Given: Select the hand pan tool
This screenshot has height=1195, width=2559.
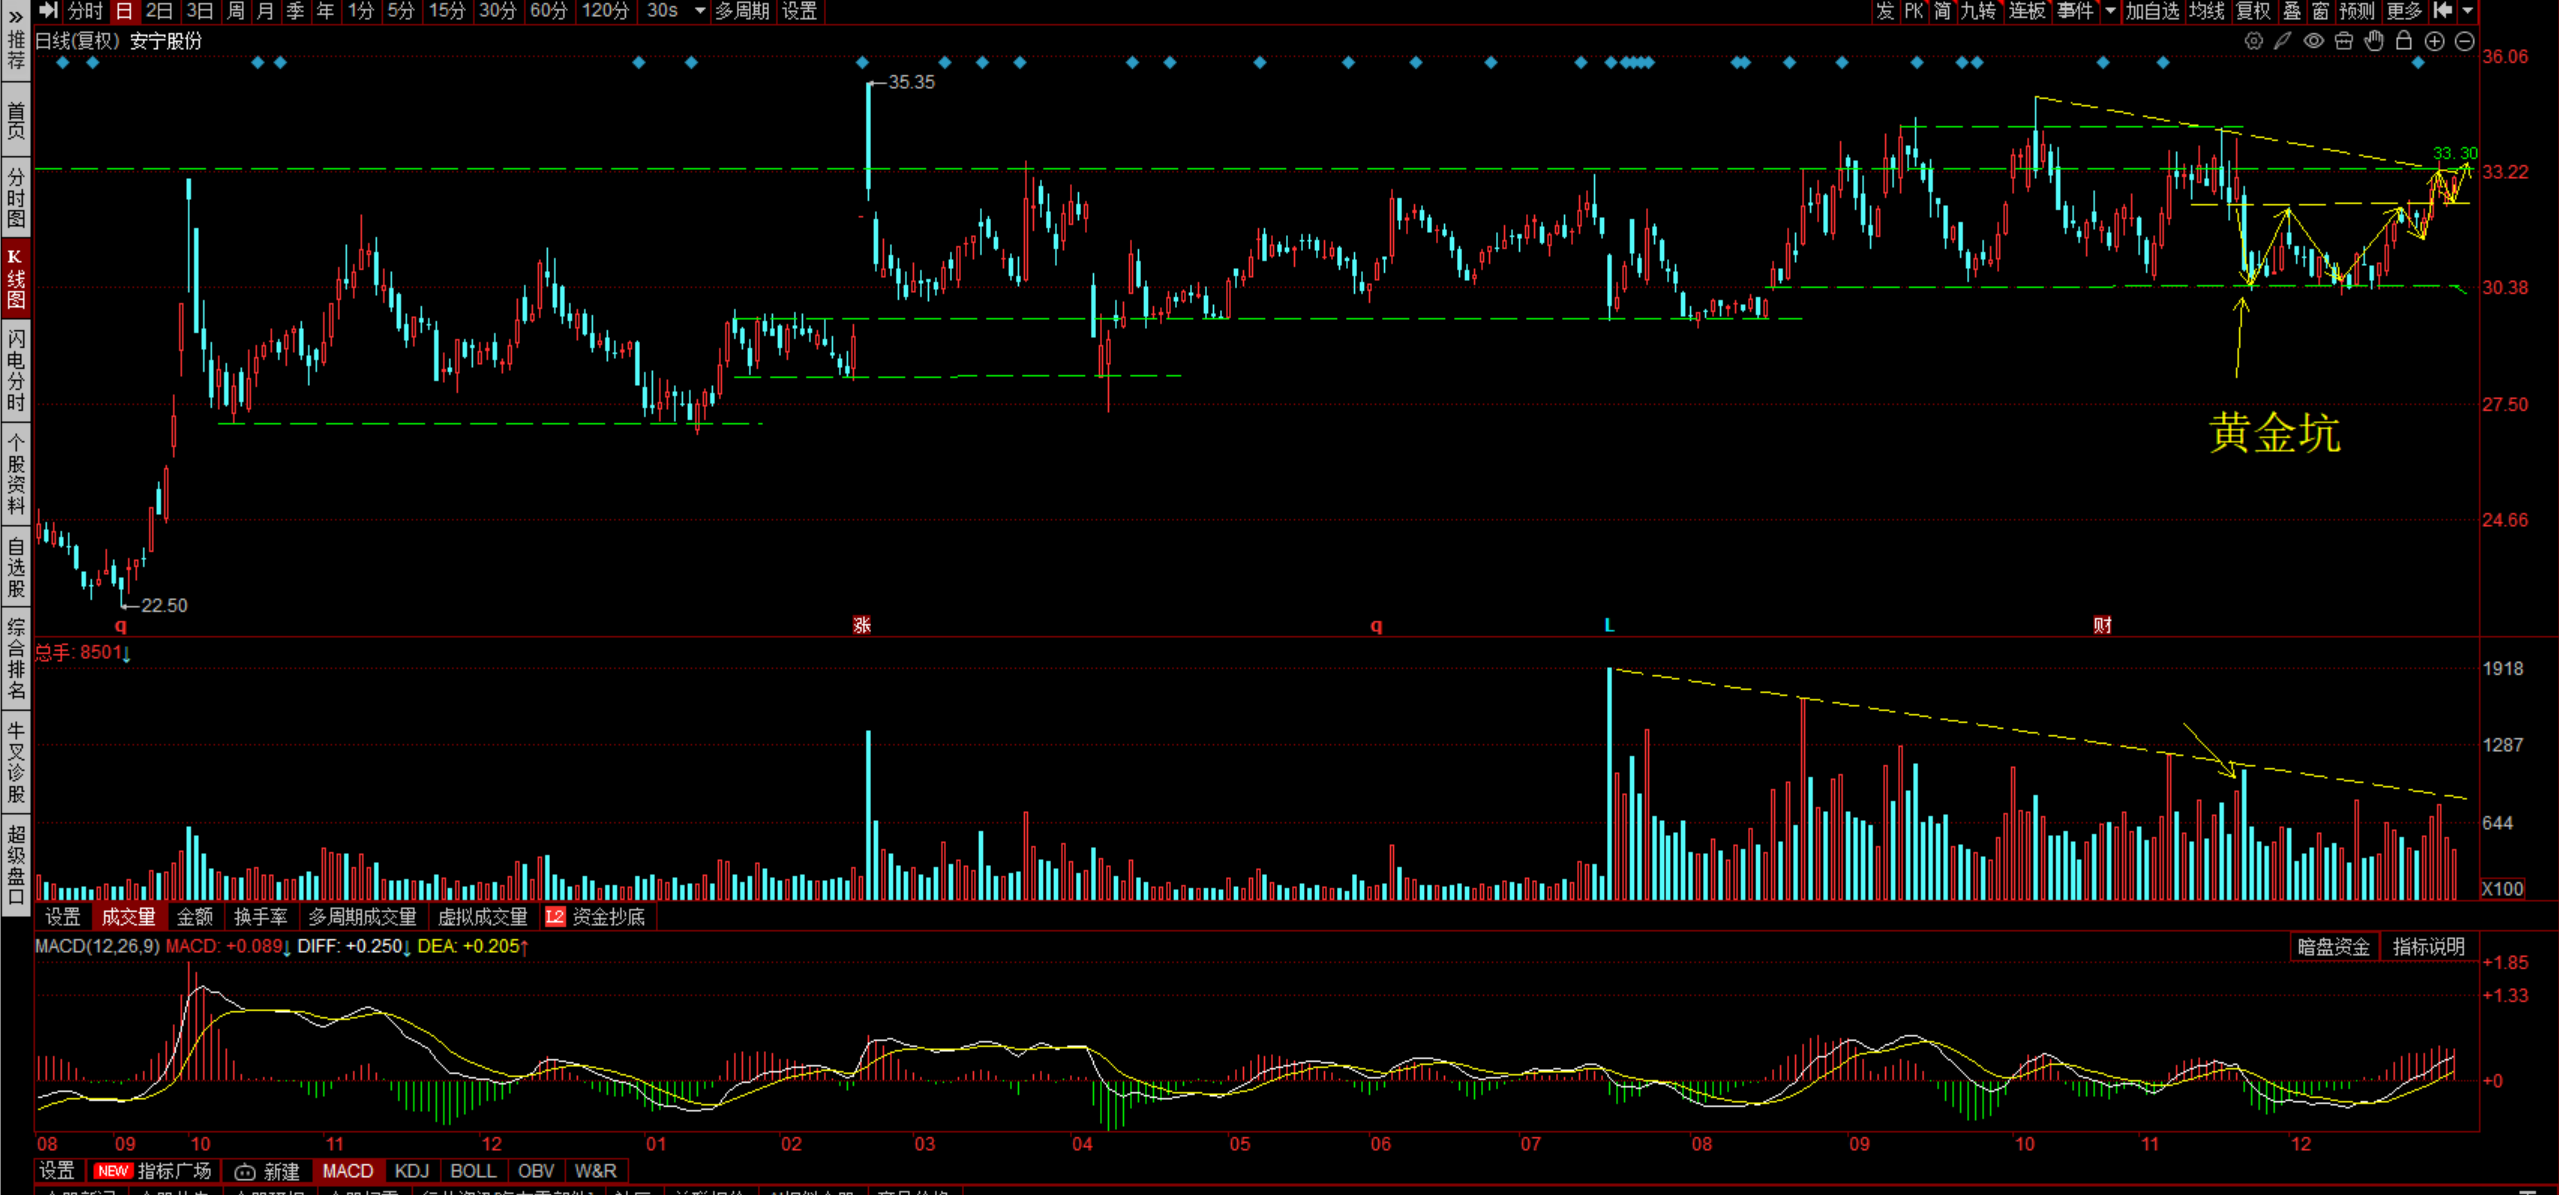Looking at the screenshot, I should pos(2374,41).
